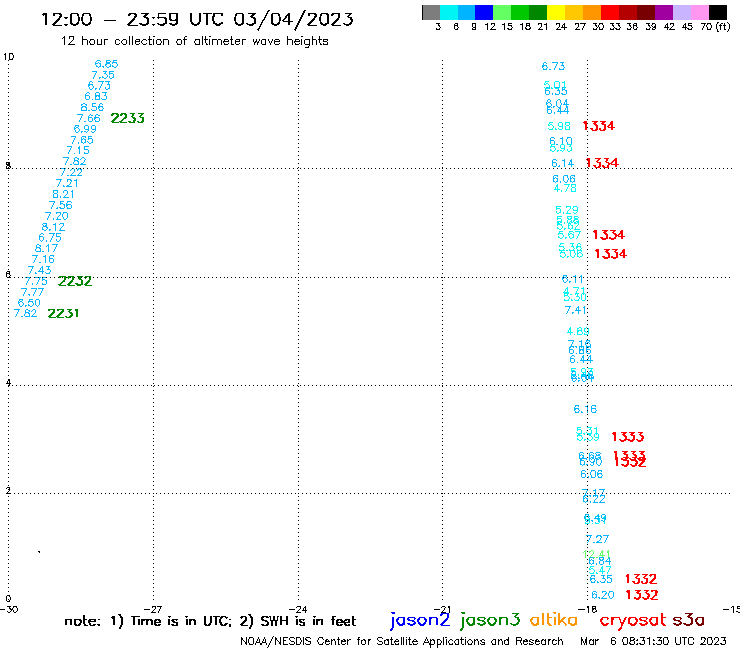This screenshot has width=740, height=650.
Task: Click the black legend color swatch
Action: [717, 13]
